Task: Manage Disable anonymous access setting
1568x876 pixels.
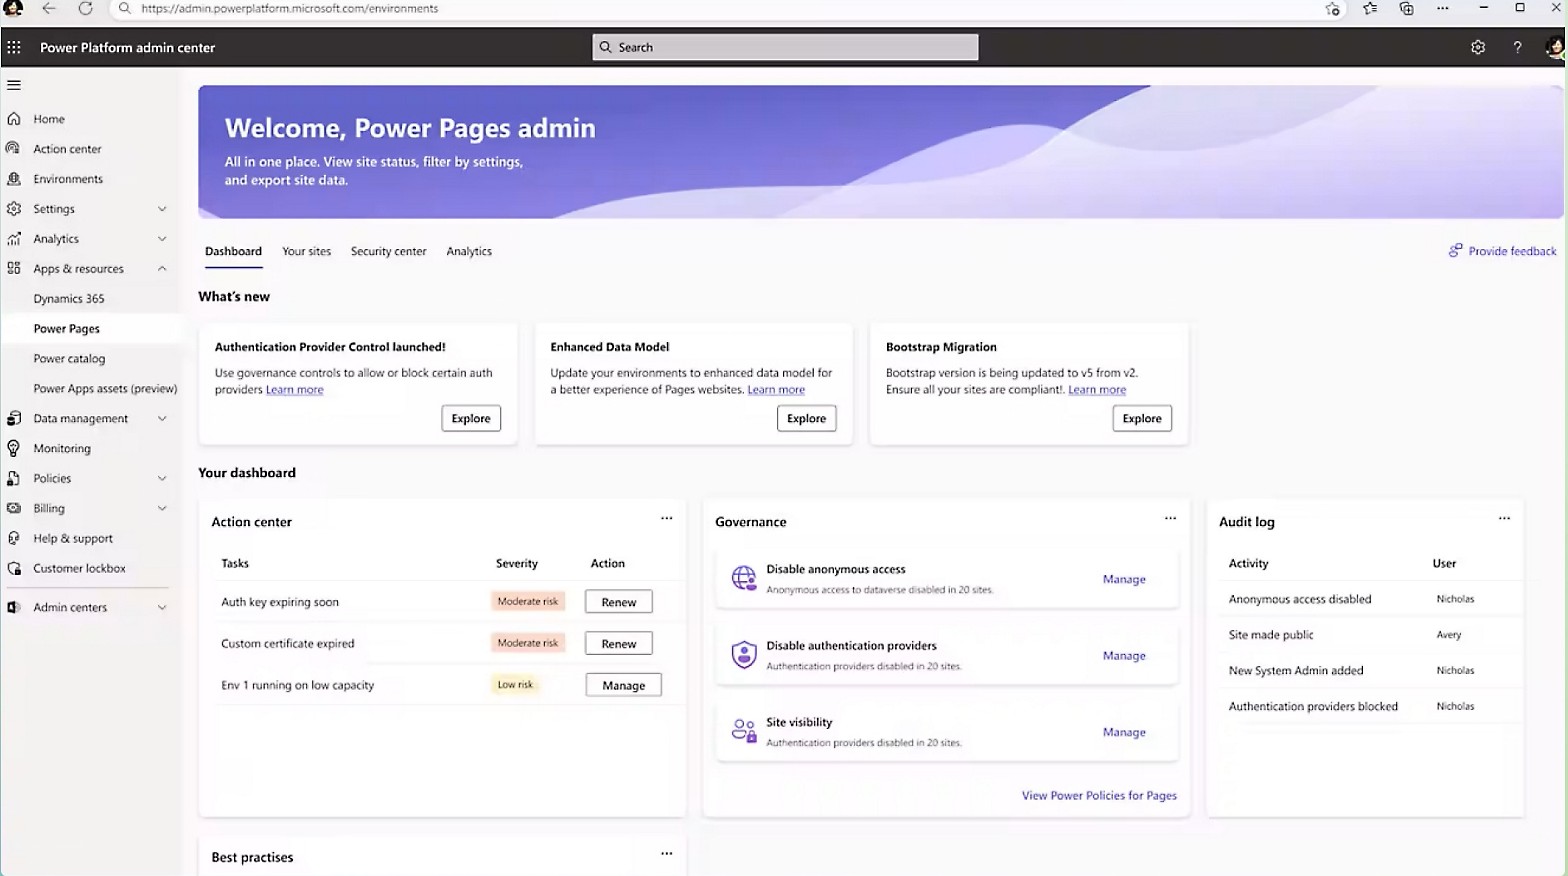Action: point(1124,579)
